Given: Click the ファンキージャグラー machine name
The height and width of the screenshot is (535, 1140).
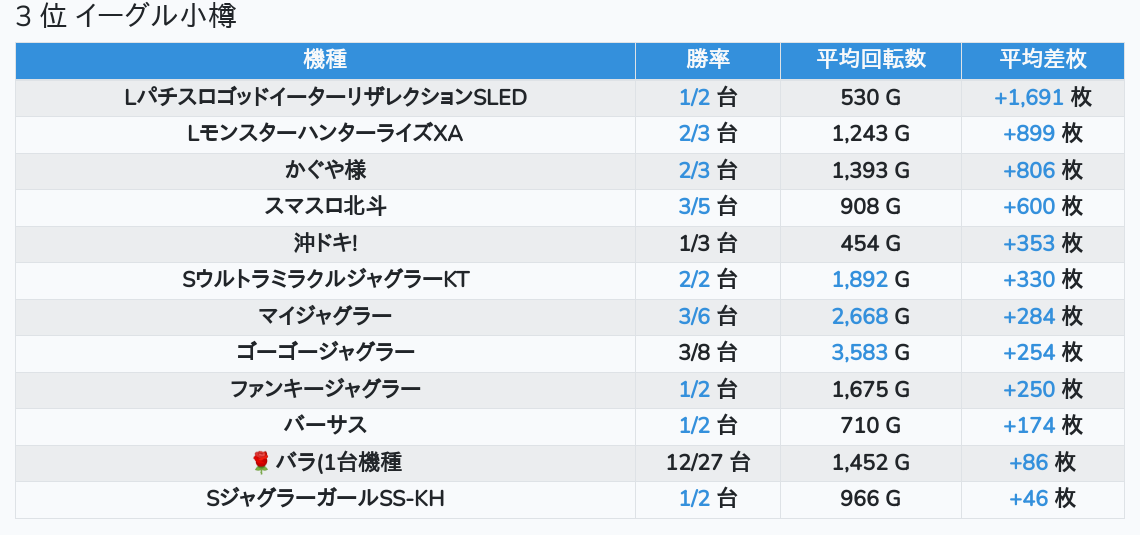Looking at the screenshot, I should (325, 389).
